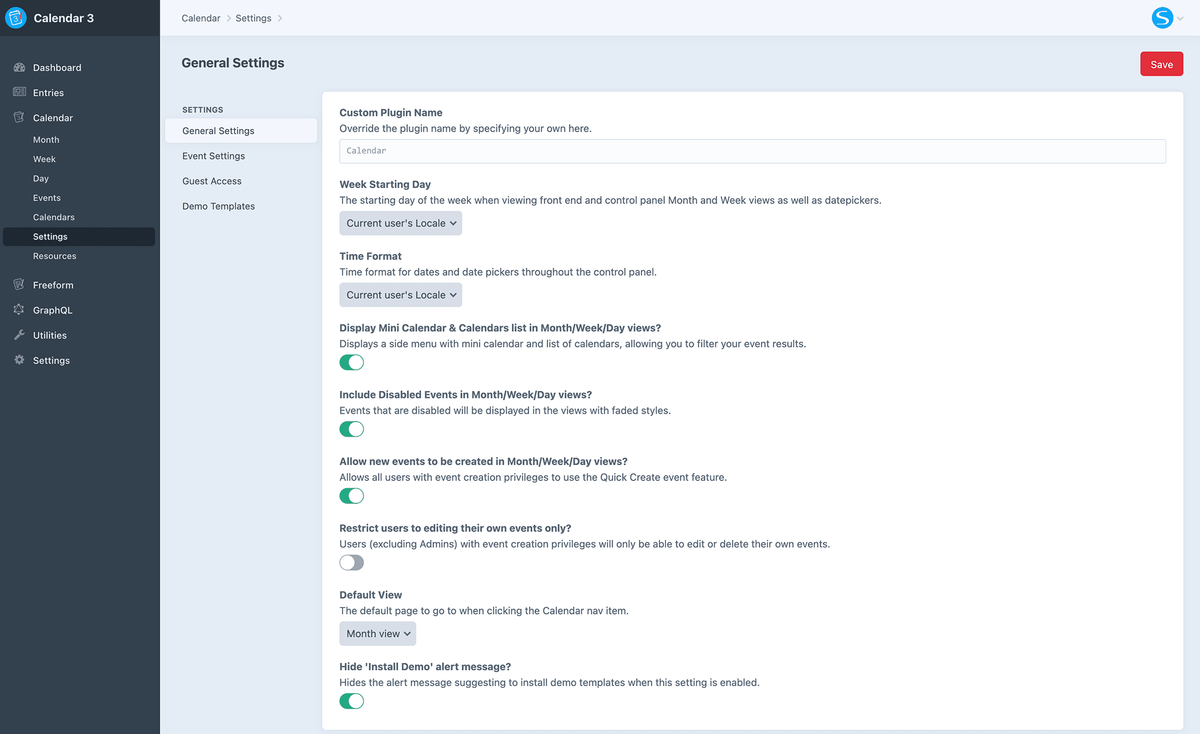
Task: Click the red Save button
Action: point(1162,64)
